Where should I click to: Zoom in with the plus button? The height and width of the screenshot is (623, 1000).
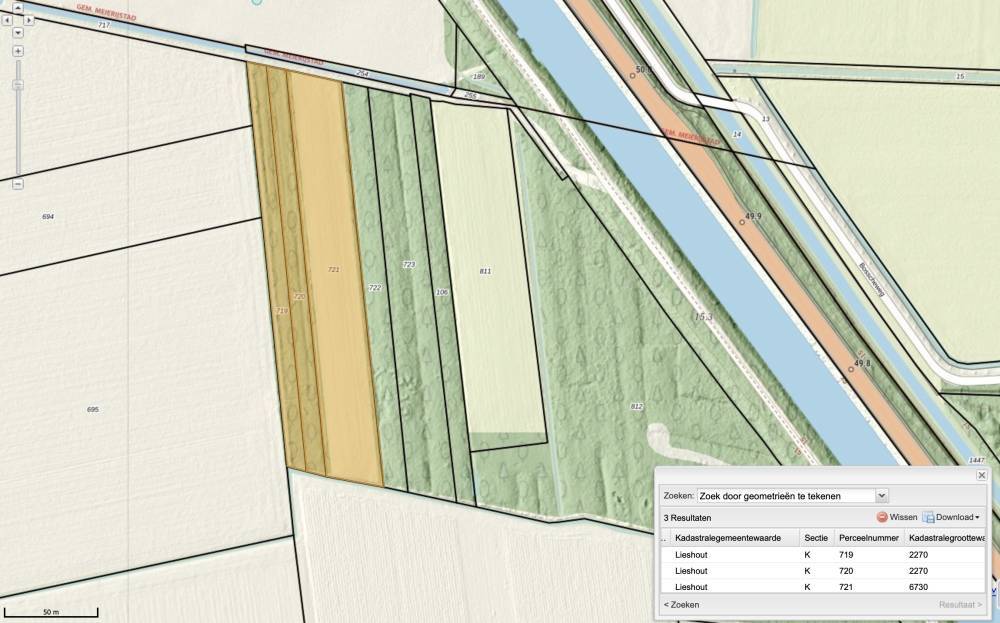click(18, 51)
